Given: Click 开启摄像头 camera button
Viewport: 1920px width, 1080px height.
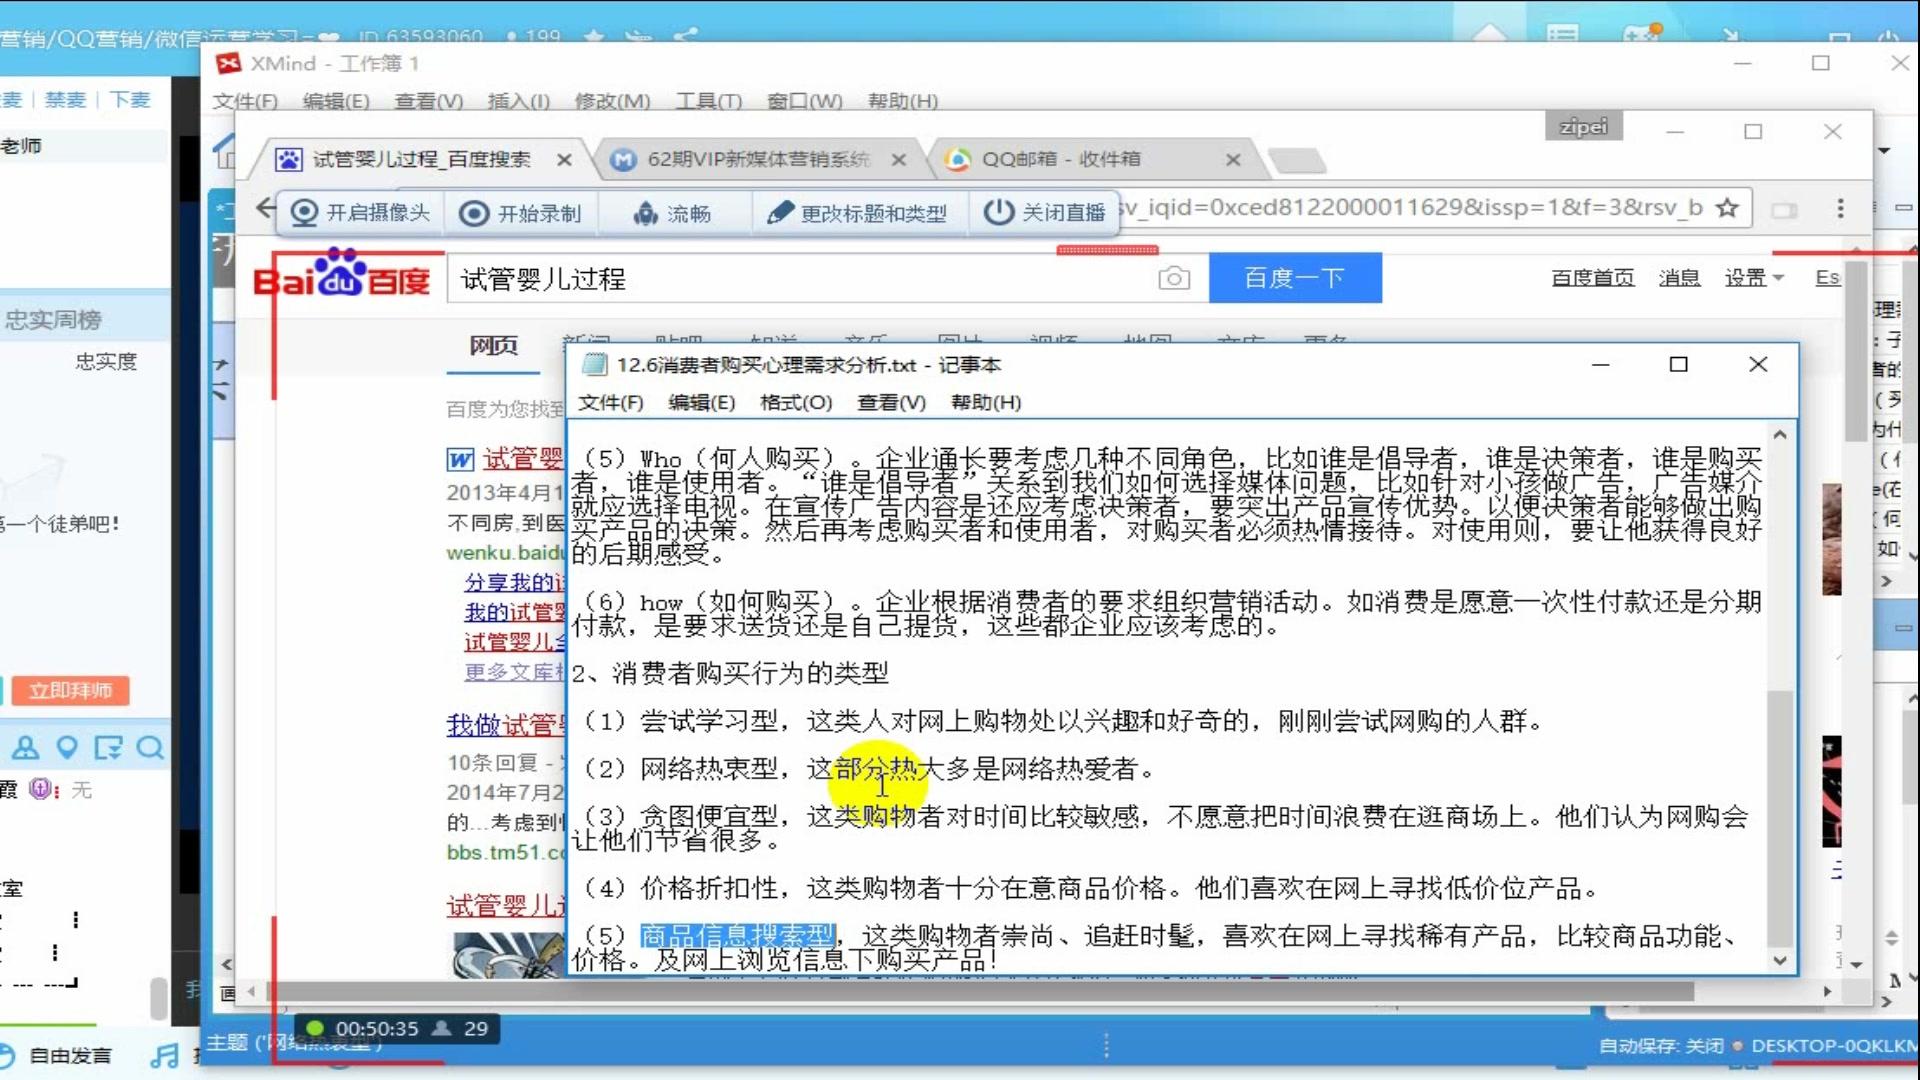Looking at the screenshot, I should pyautogui.click(x=360, y=213).
